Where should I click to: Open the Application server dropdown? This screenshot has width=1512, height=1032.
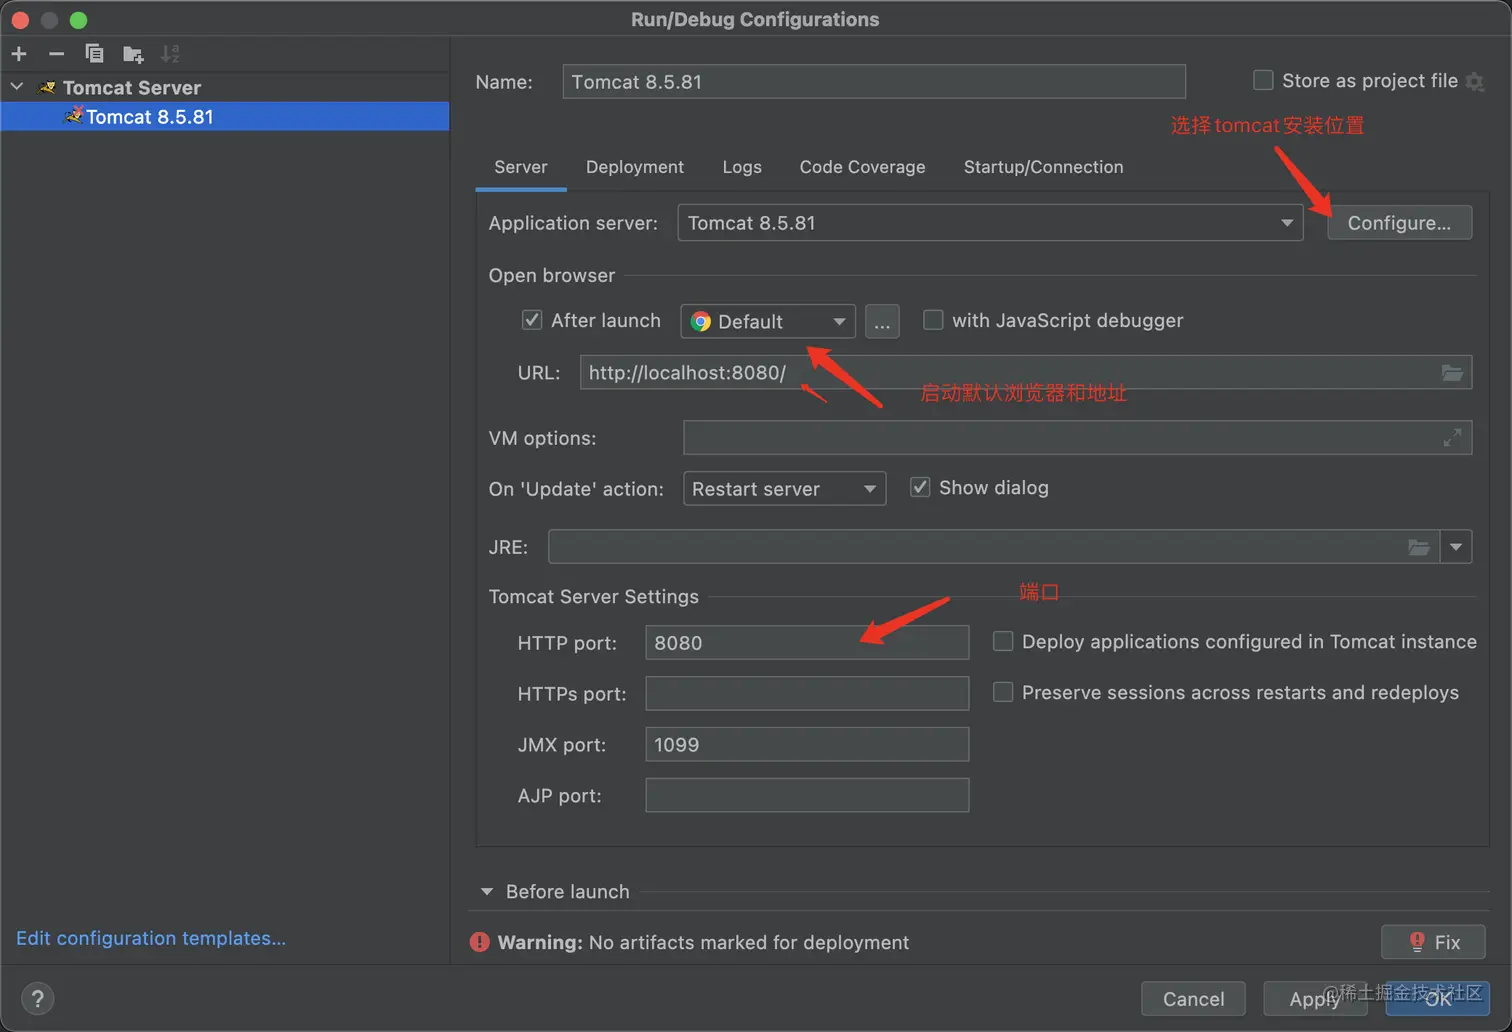click(x=990, y=223)
